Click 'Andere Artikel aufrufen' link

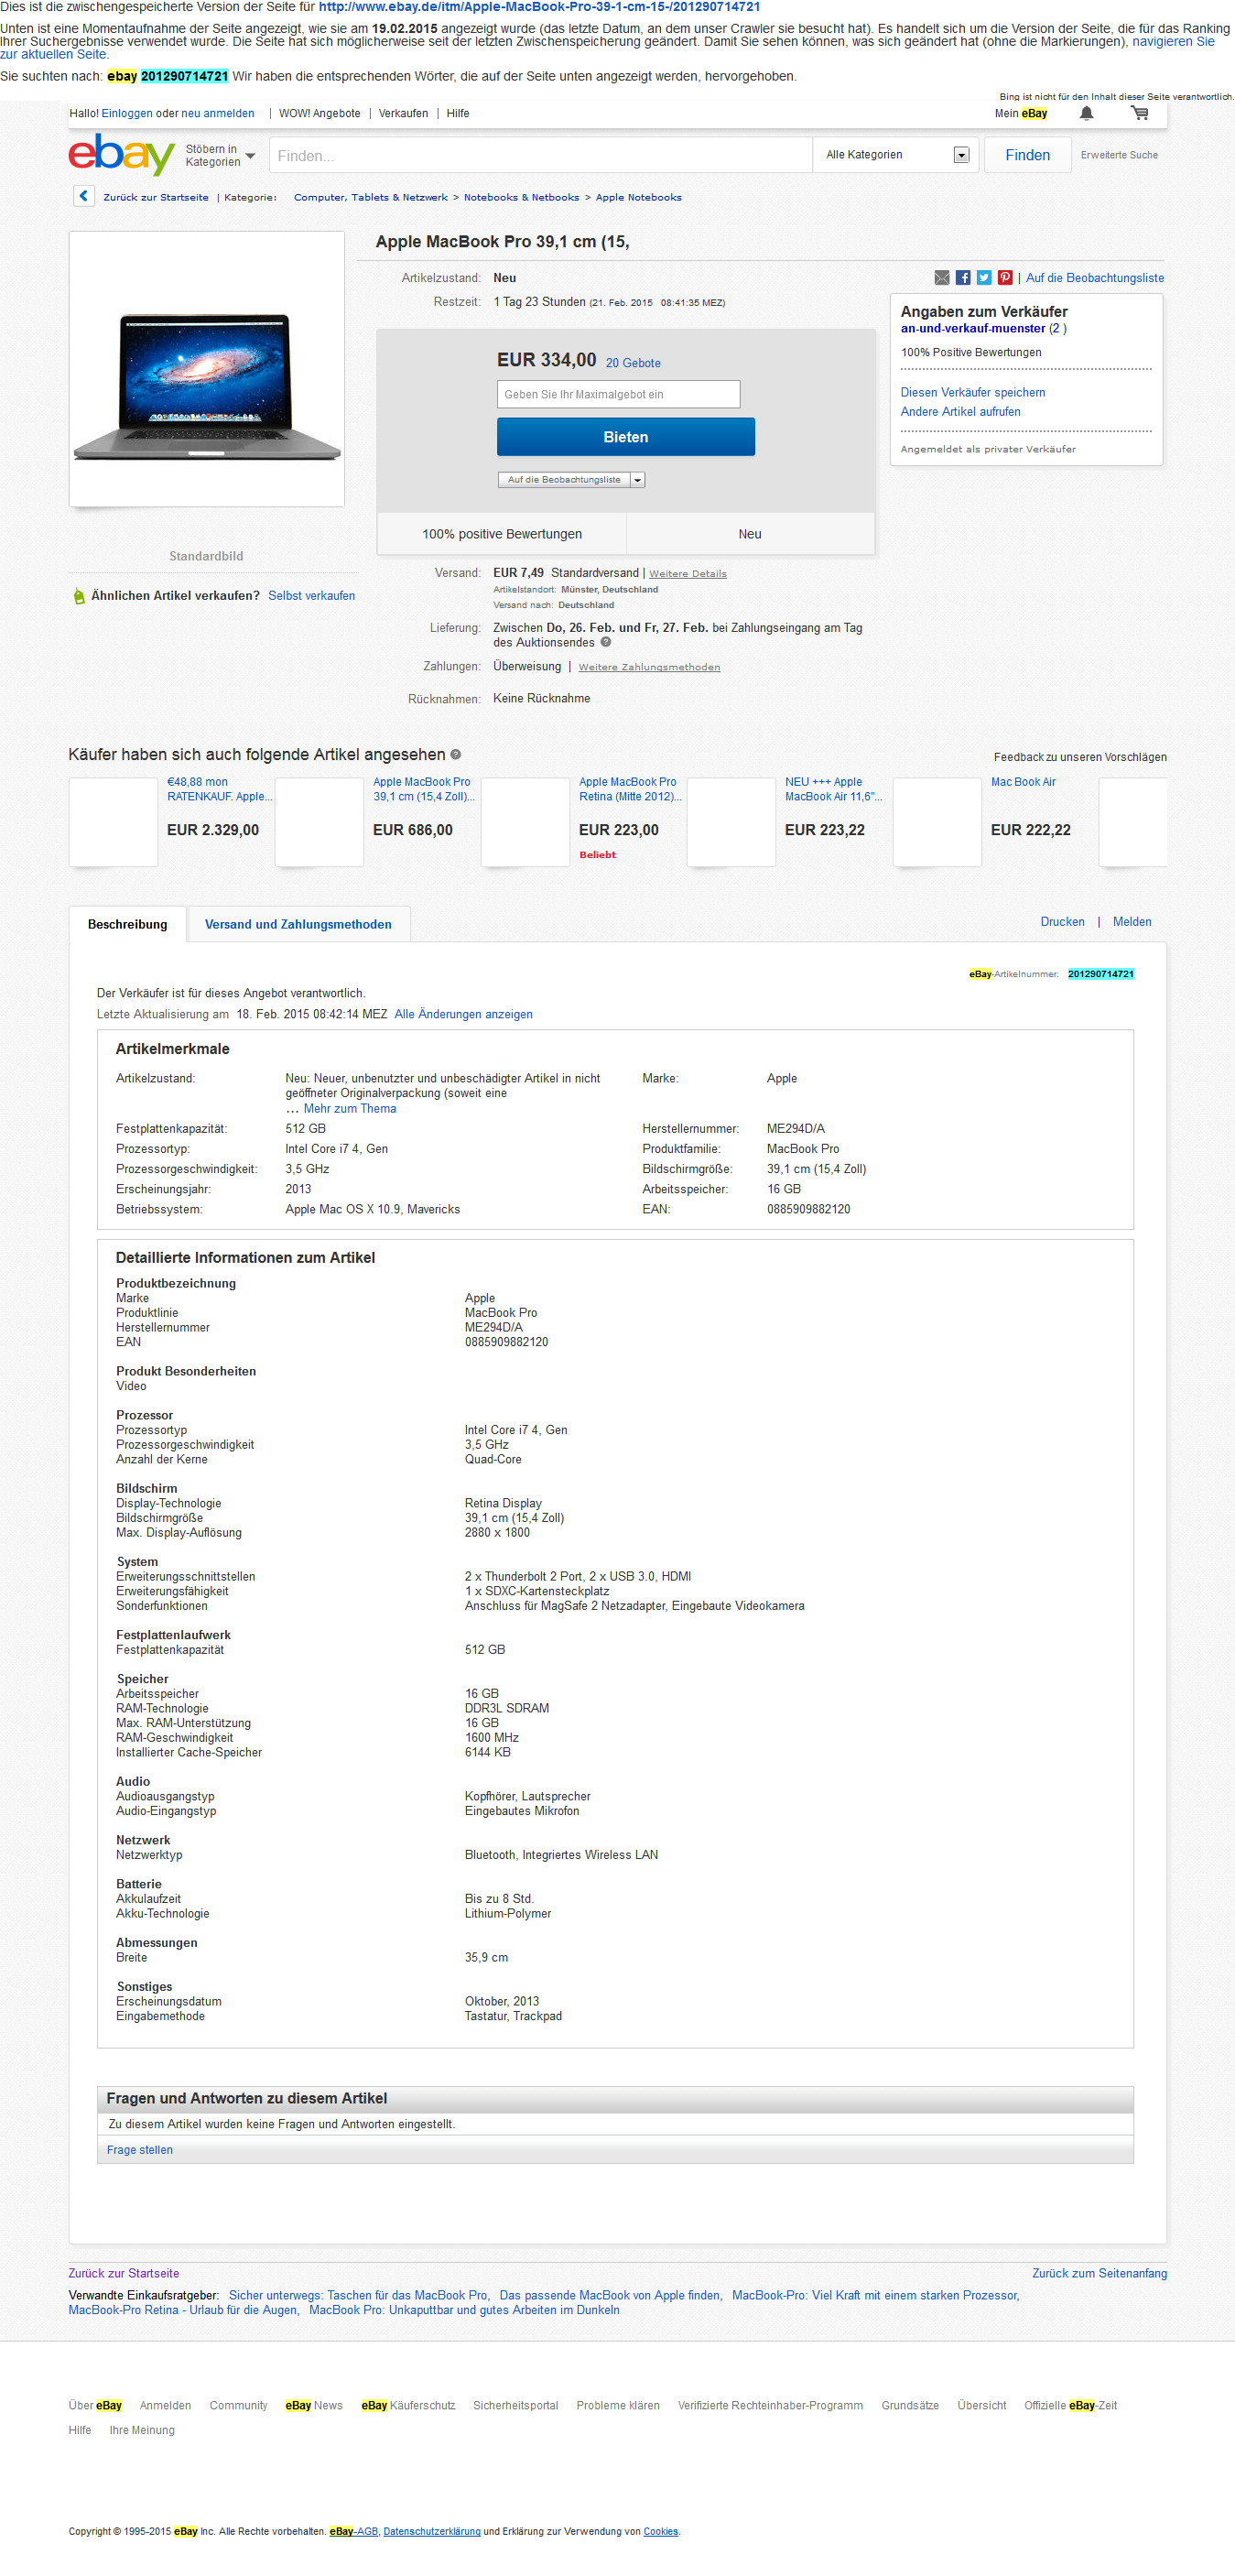960,411
